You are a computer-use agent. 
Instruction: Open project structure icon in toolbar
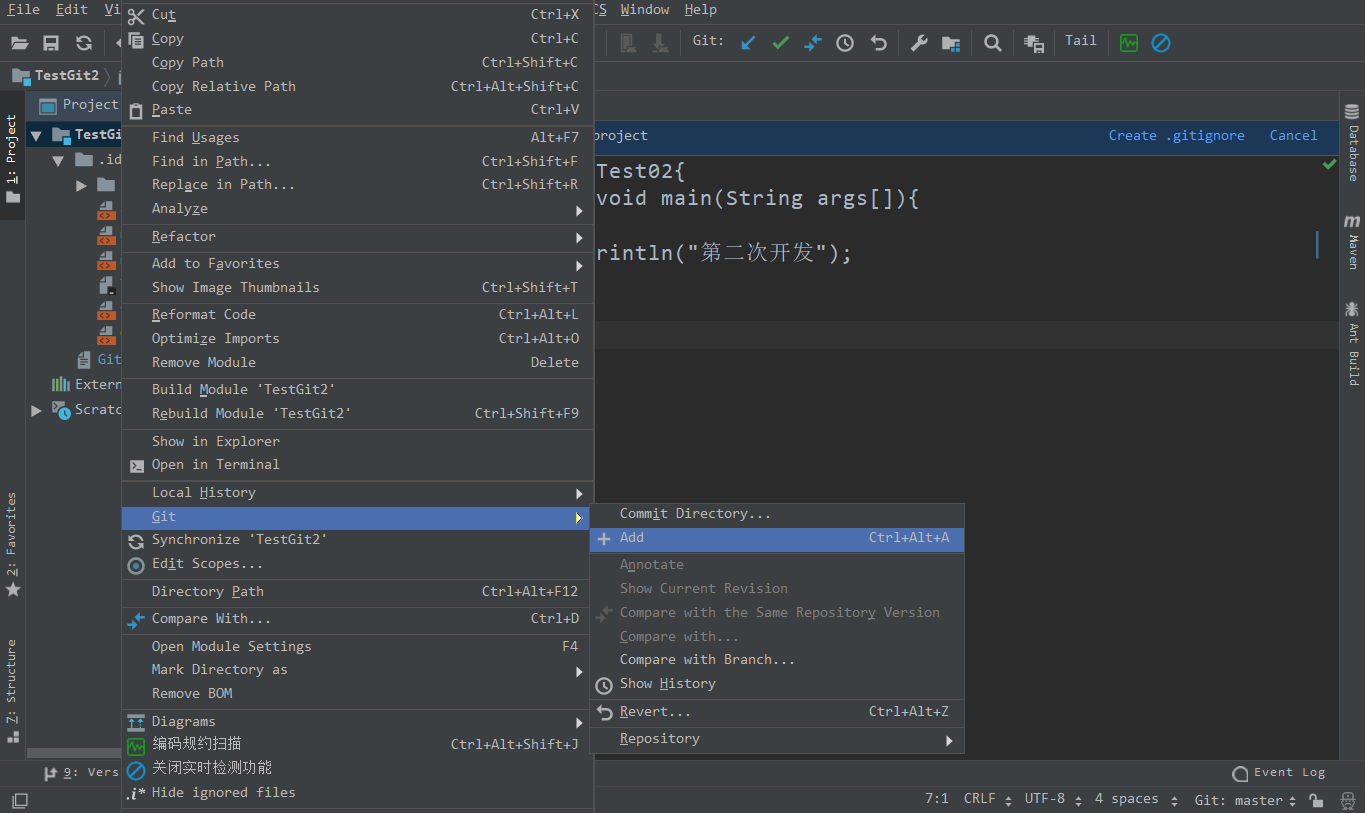[950, 43]
